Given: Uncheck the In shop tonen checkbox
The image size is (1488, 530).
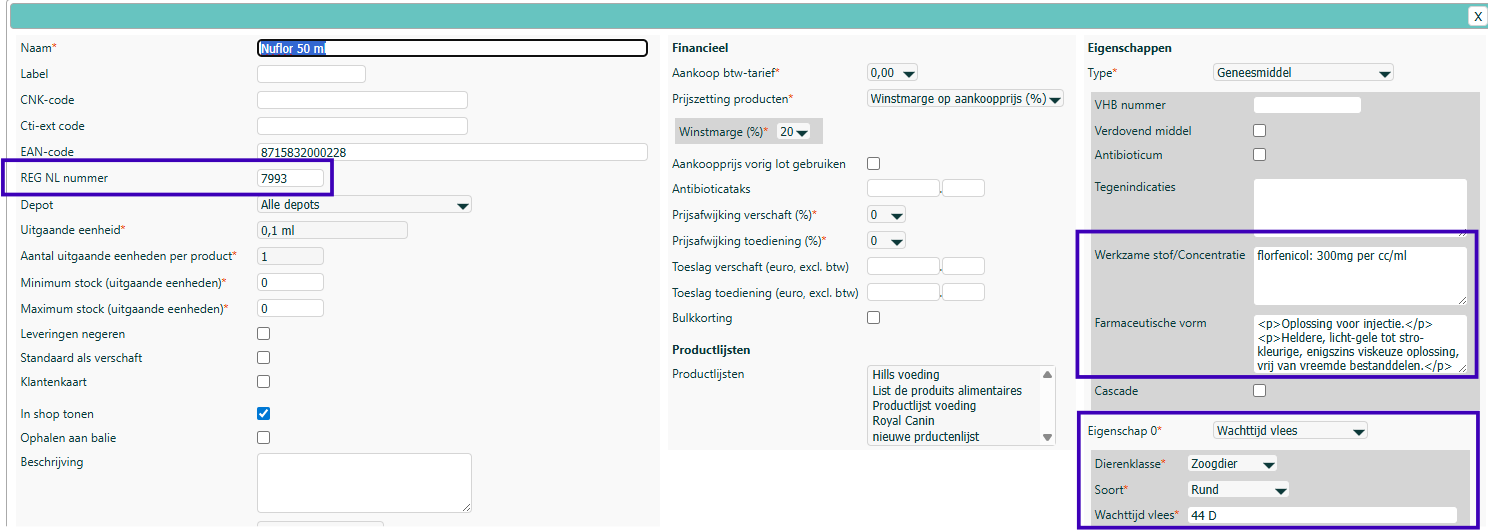Looking at the screenshot, I should click(x=264, y=414).
